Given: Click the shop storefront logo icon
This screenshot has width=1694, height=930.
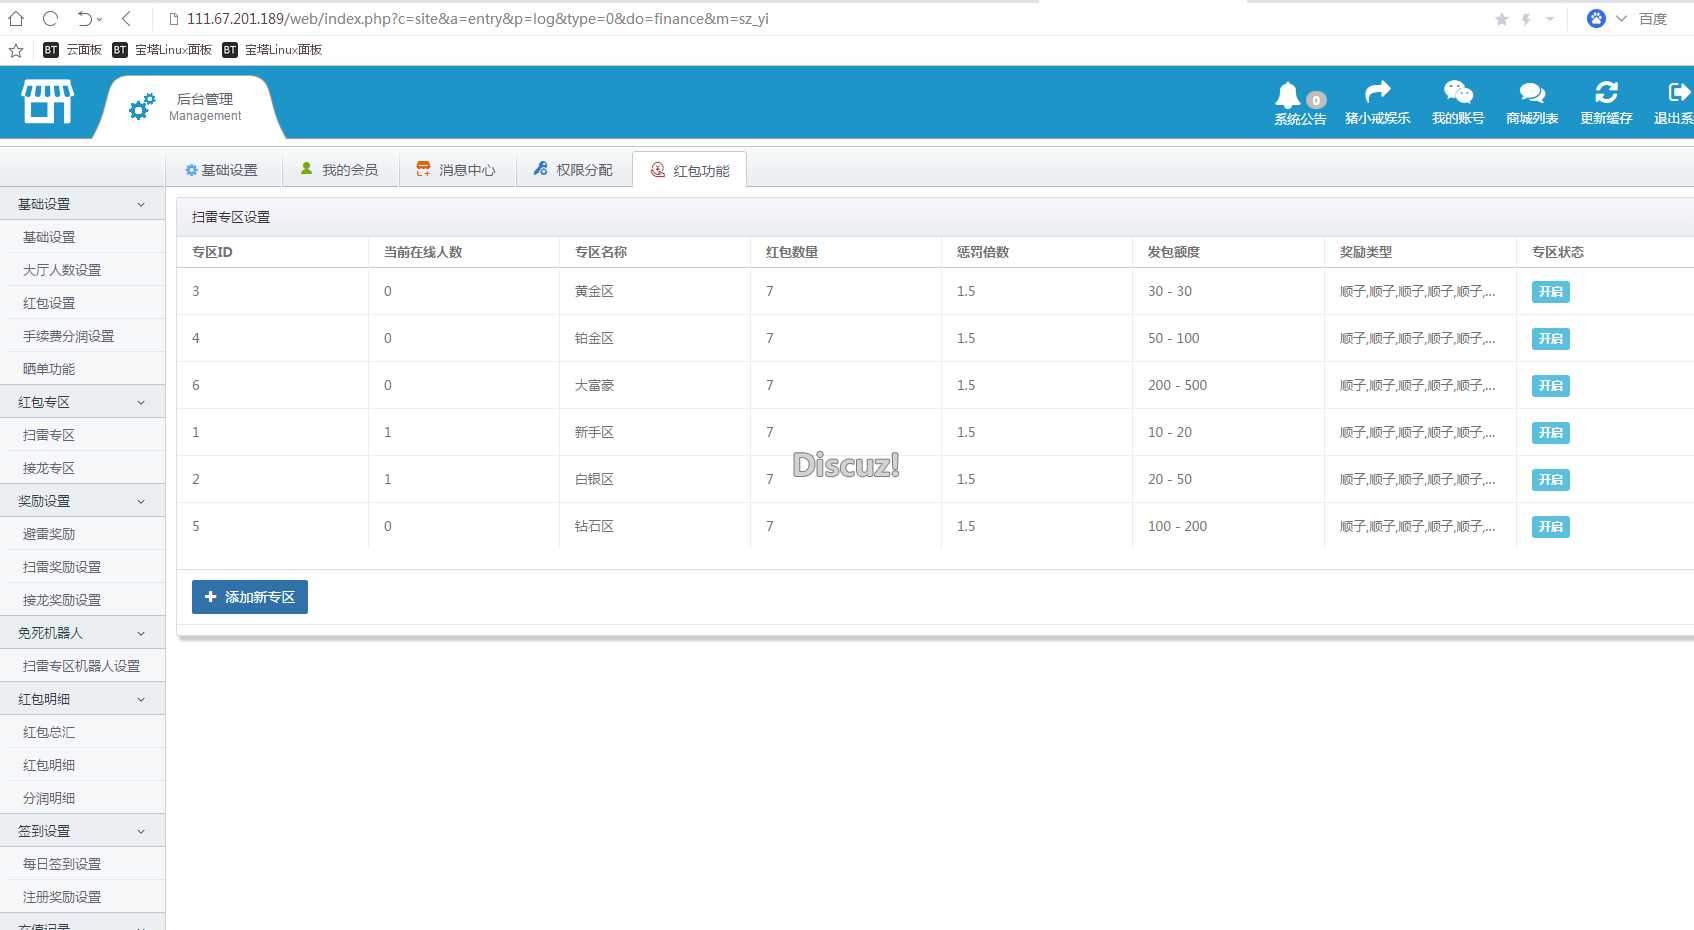Looking at the screenshot, I should [48, 101].
